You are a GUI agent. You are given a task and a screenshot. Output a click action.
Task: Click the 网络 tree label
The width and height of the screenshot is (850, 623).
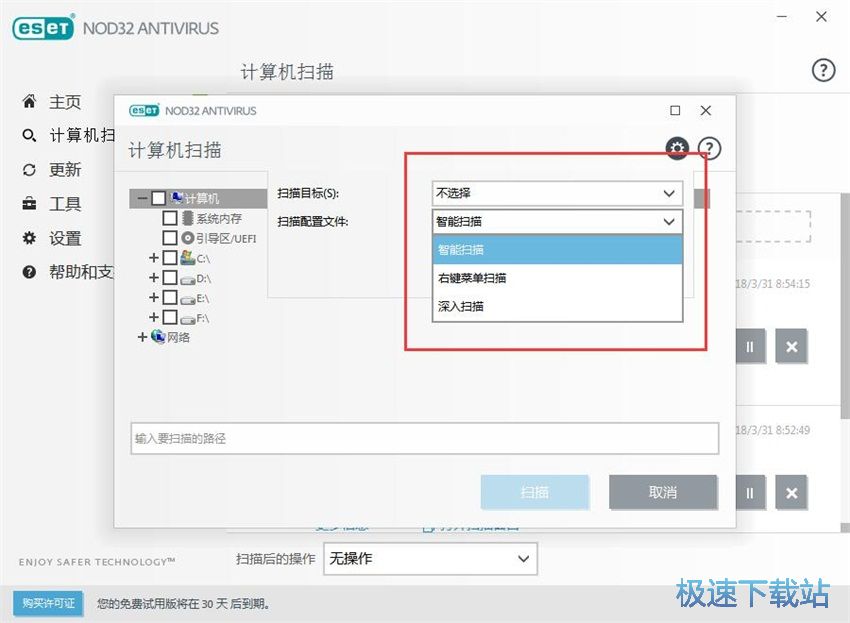tap(178, 337)
